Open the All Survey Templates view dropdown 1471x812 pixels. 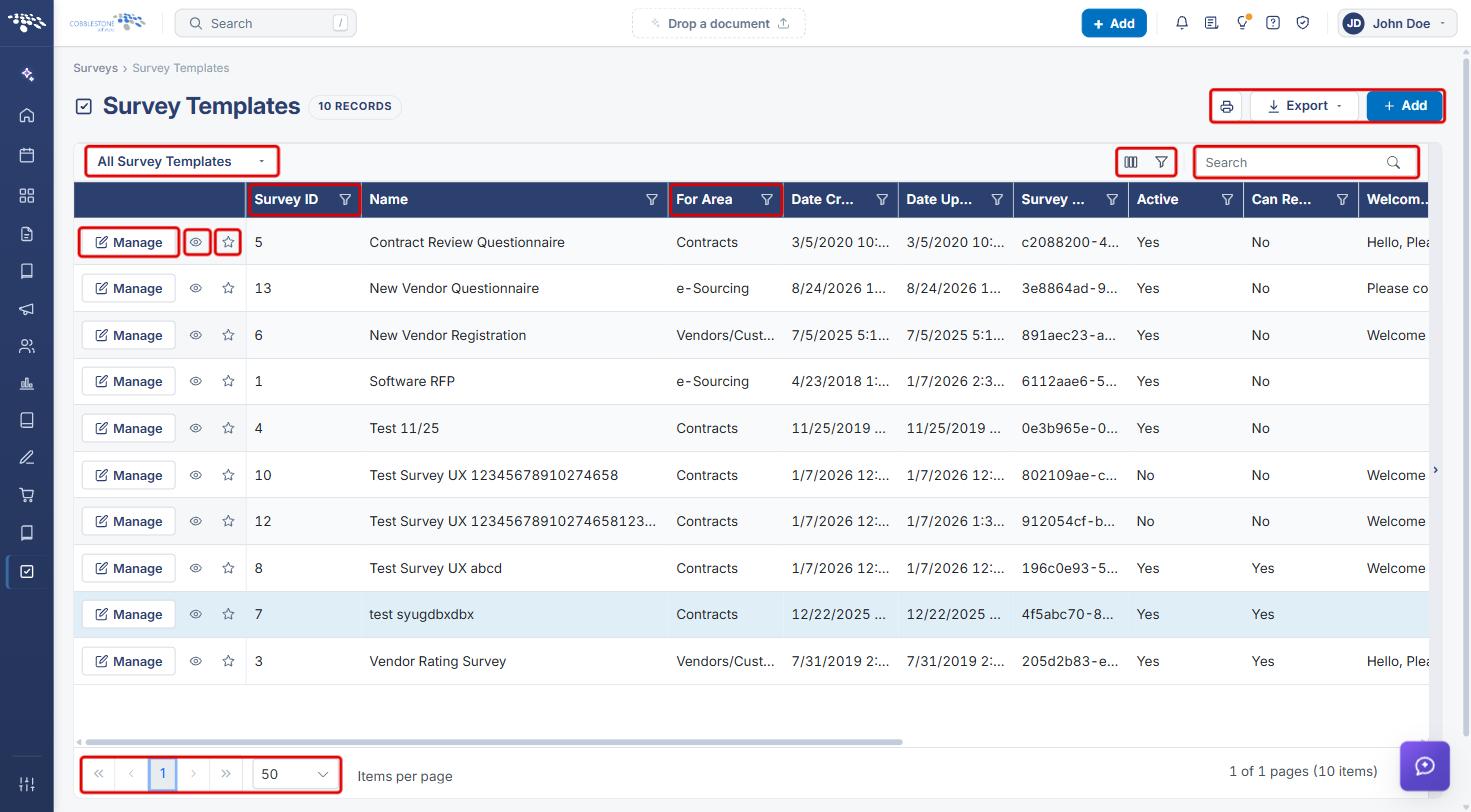tap(181, 161)
